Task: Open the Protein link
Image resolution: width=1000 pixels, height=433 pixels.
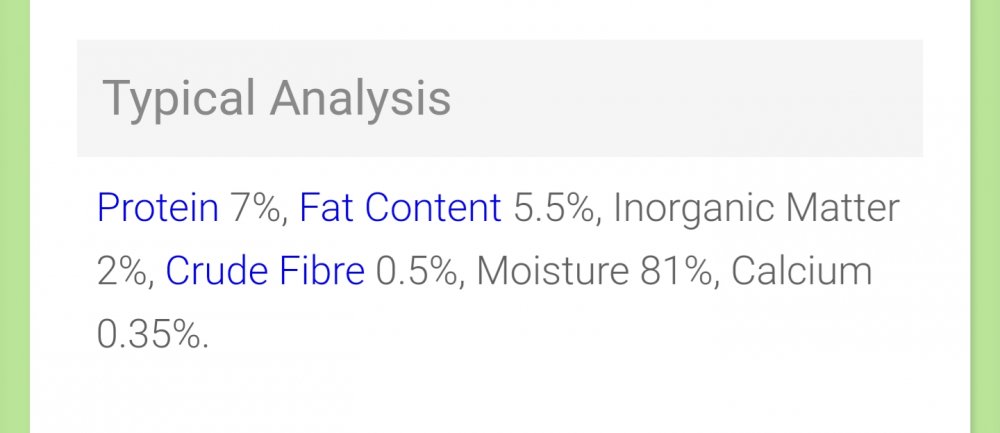Action: 158,208
